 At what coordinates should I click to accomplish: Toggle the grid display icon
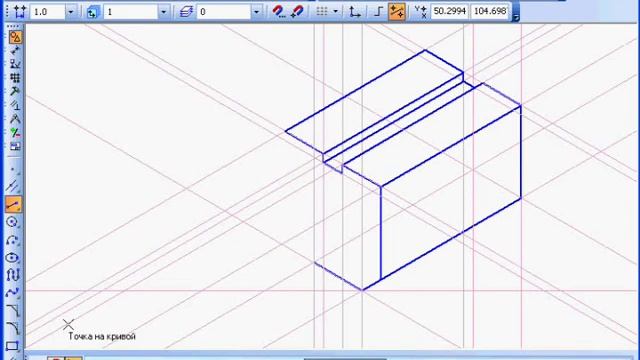coord(322,11)
